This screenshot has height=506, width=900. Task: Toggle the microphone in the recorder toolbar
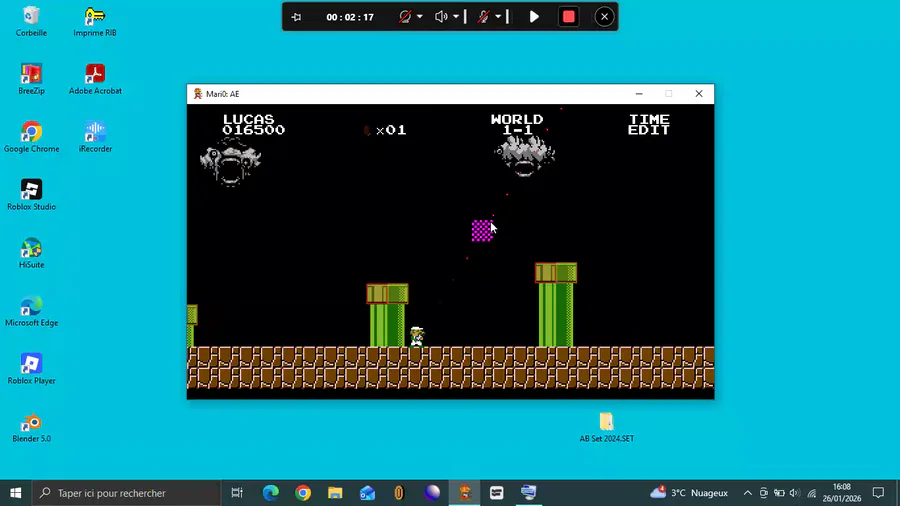(x=484, y=17)
